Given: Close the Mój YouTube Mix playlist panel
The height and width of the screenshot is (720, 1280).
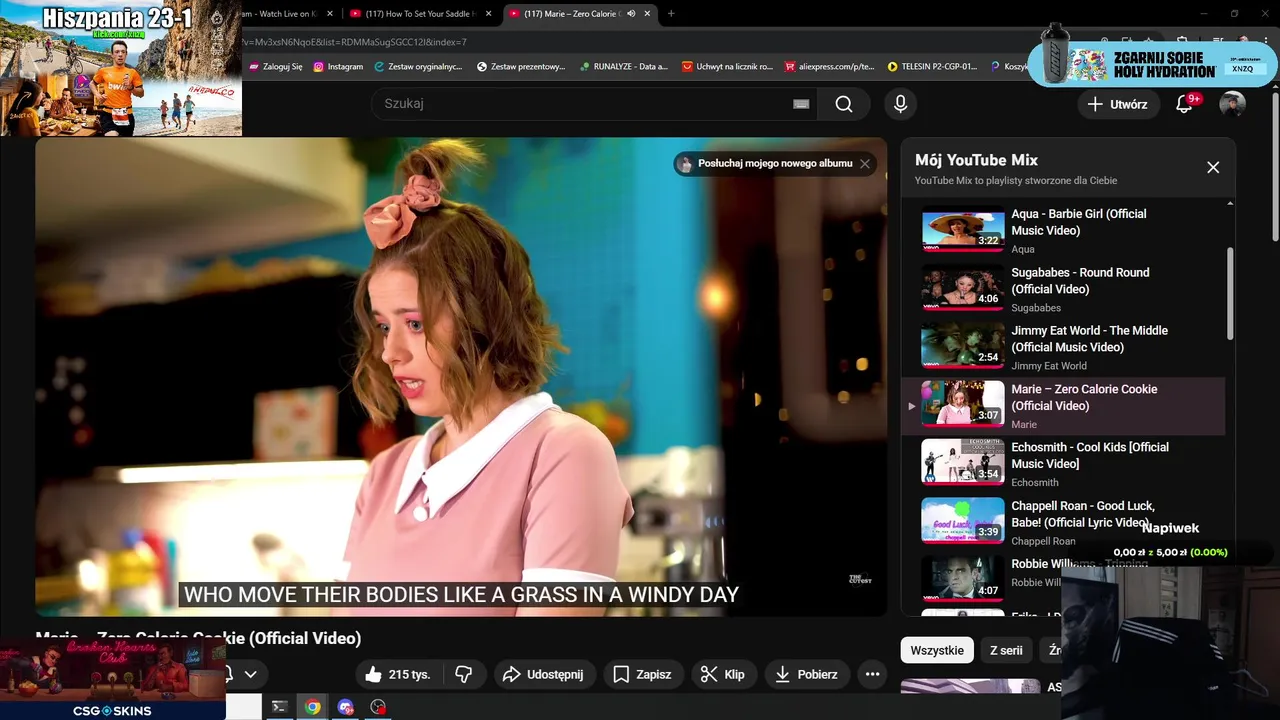Looking at the screenshot, I should point(1213,168).
